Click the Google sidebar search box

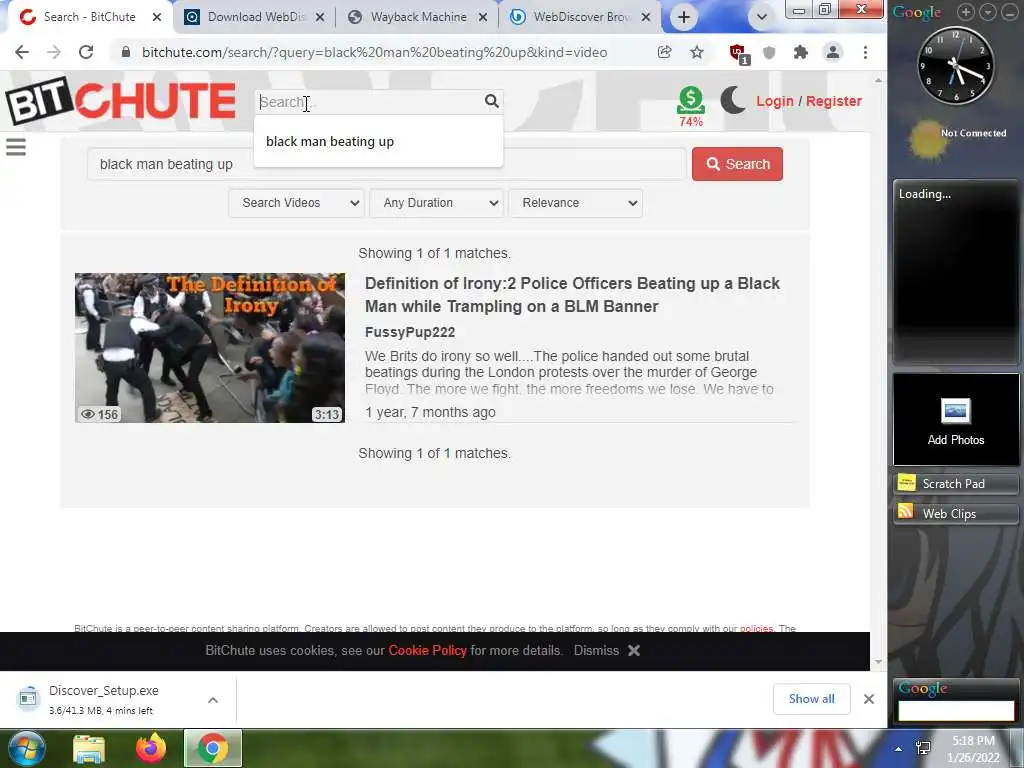click(x=956, y=711)
